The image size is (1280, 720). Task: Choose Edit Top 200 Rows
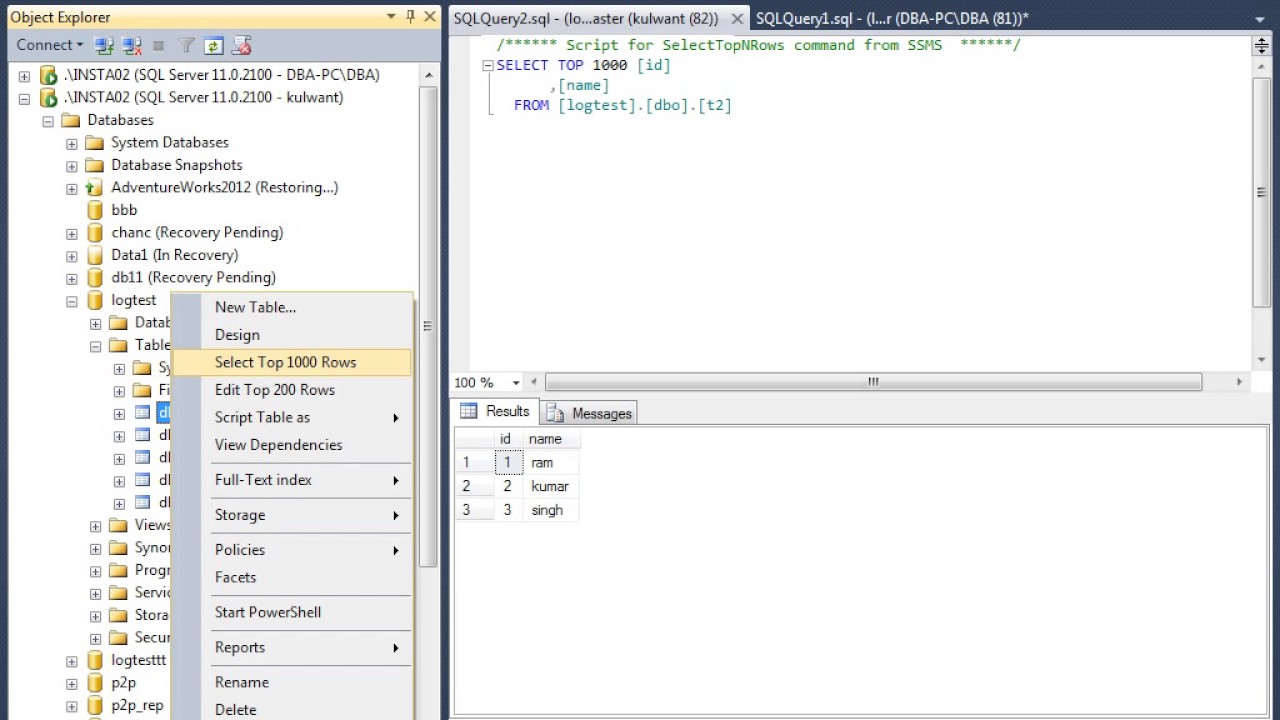[x=292, y=390]
